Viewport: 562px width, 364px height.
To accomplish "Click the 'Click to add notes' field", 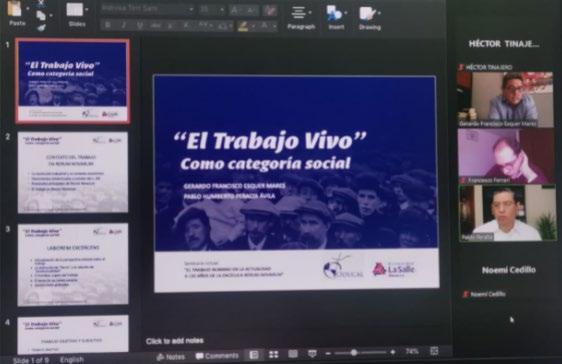I will (175, 341).
